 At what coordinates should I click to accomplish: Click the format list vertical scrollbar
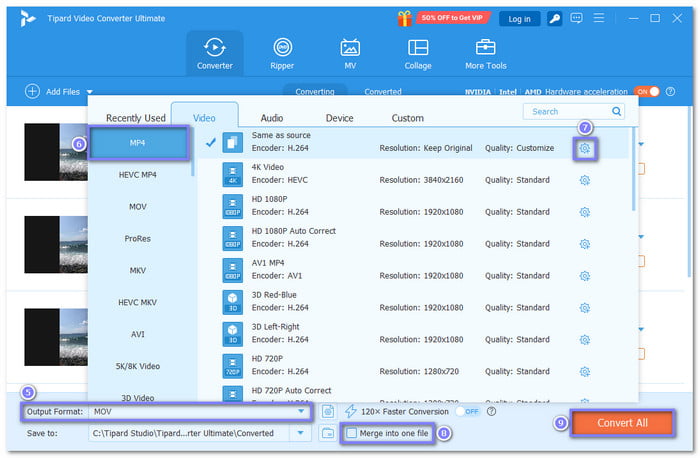(633, 170)
